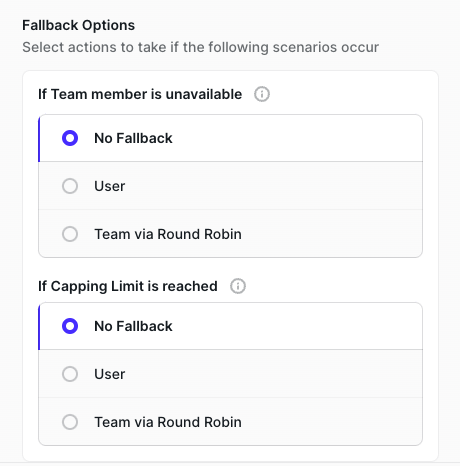Screen dimensions: 460x466
Task: Select No Fallback radio under Capping Limit section
Action: [70, 326]
